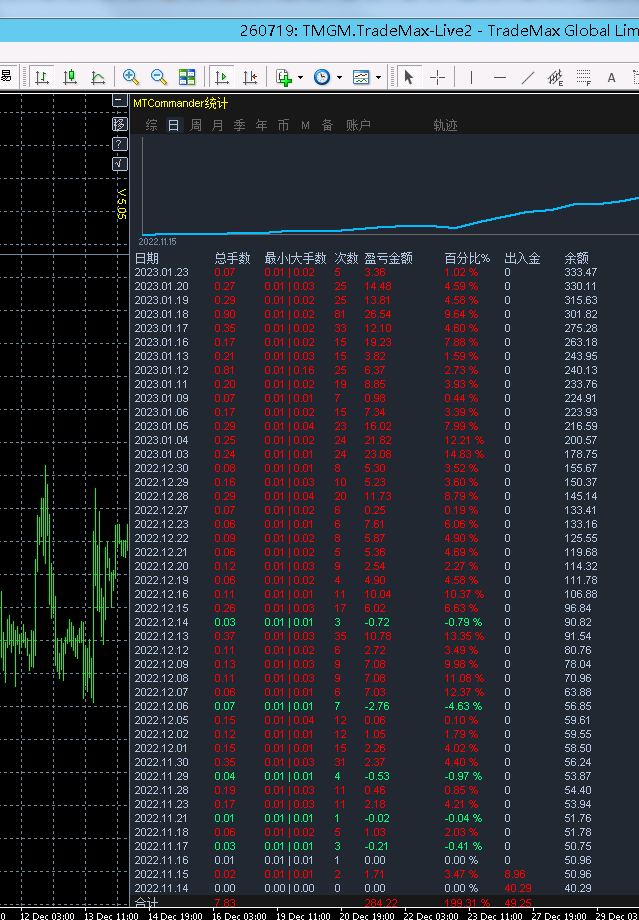Open the chart templates icon
Viewport: 639px width, 920px height.
pos(361,77)
